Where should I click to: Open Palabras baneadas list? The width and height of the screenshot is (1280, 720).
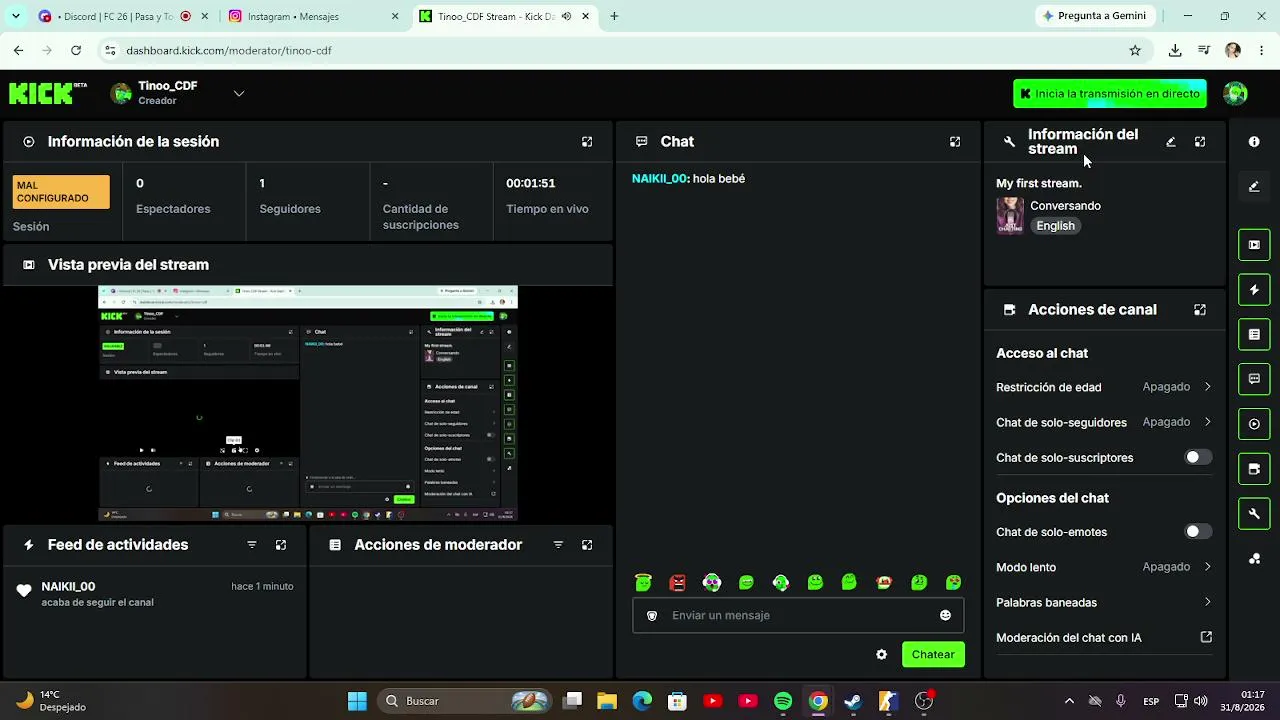coord(1104,603)
